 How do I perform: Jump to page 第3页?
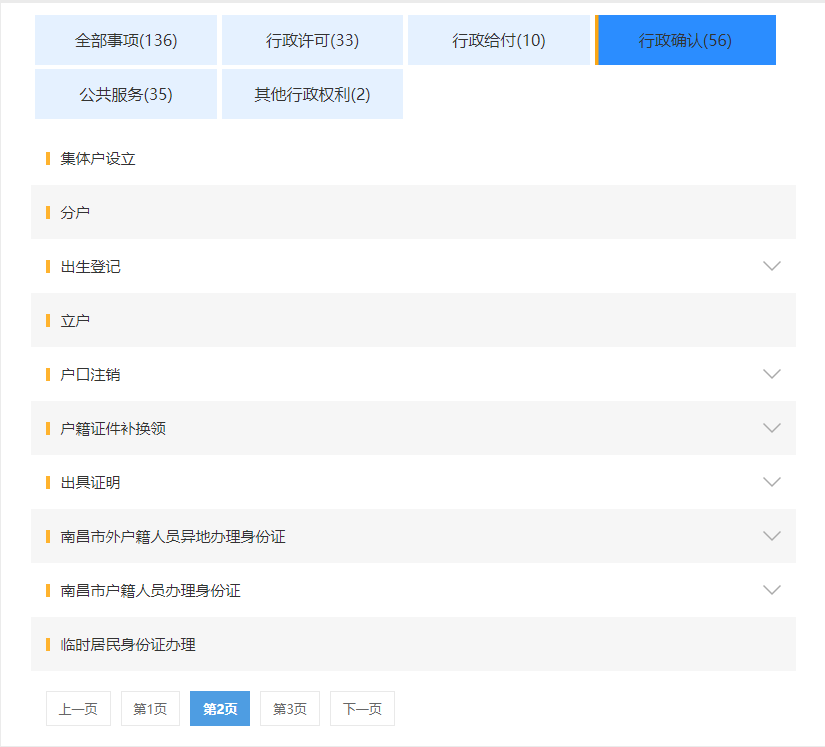[290, 709]
